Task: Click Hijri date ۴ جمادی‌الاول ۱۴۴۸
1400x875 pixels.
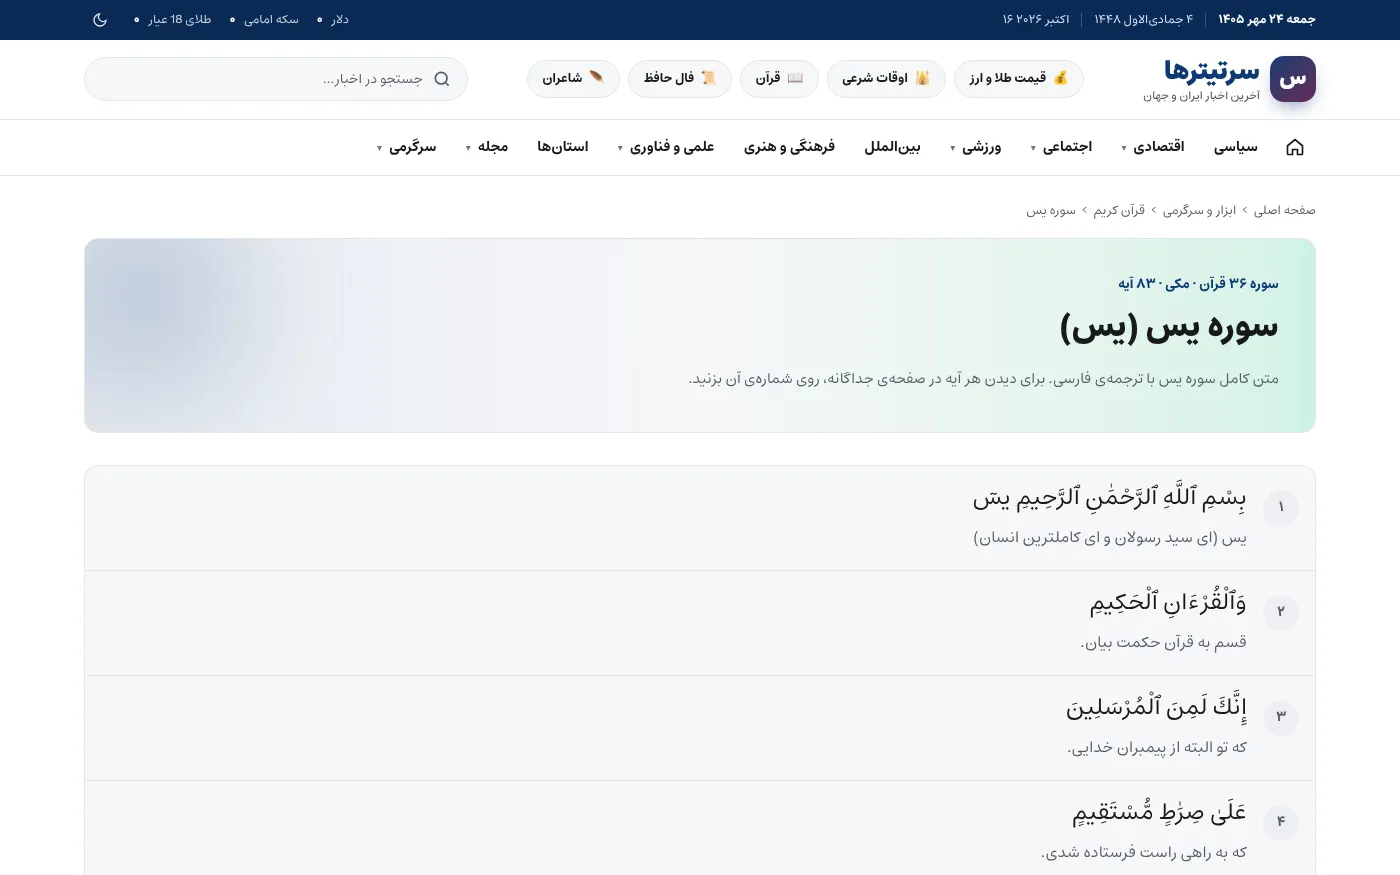Action: click(1143, 20)
